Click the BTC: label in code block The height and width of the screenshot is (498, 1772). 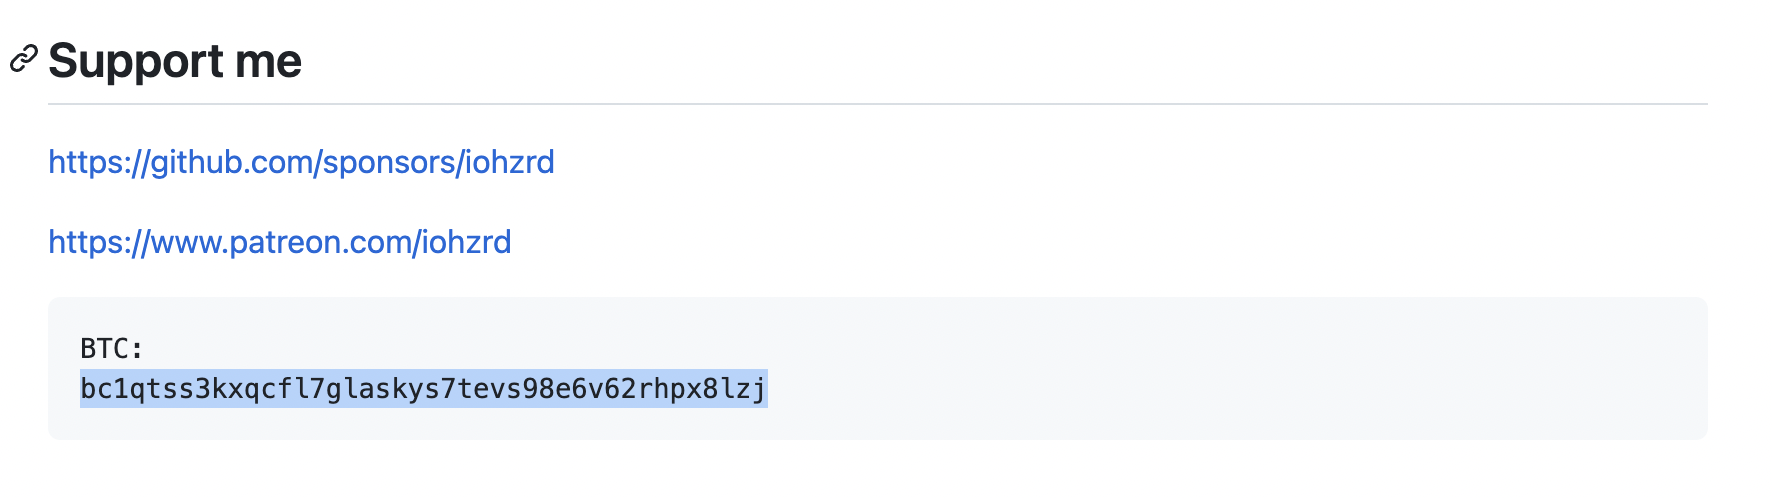click(112, 348)
